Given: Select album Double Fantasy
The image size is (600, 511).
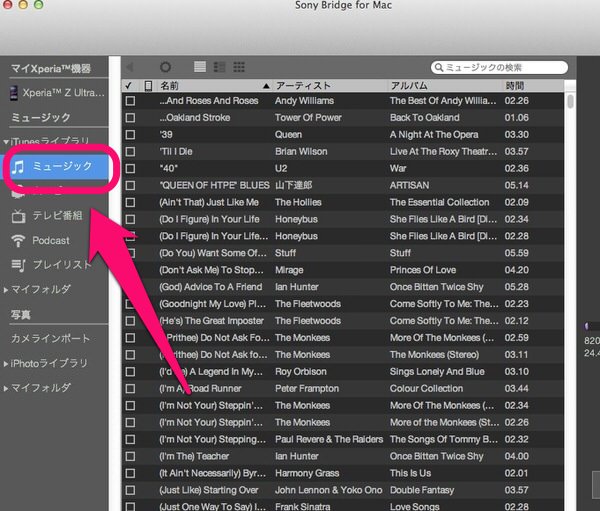Looking at the screenshot, I should (422, 490).
